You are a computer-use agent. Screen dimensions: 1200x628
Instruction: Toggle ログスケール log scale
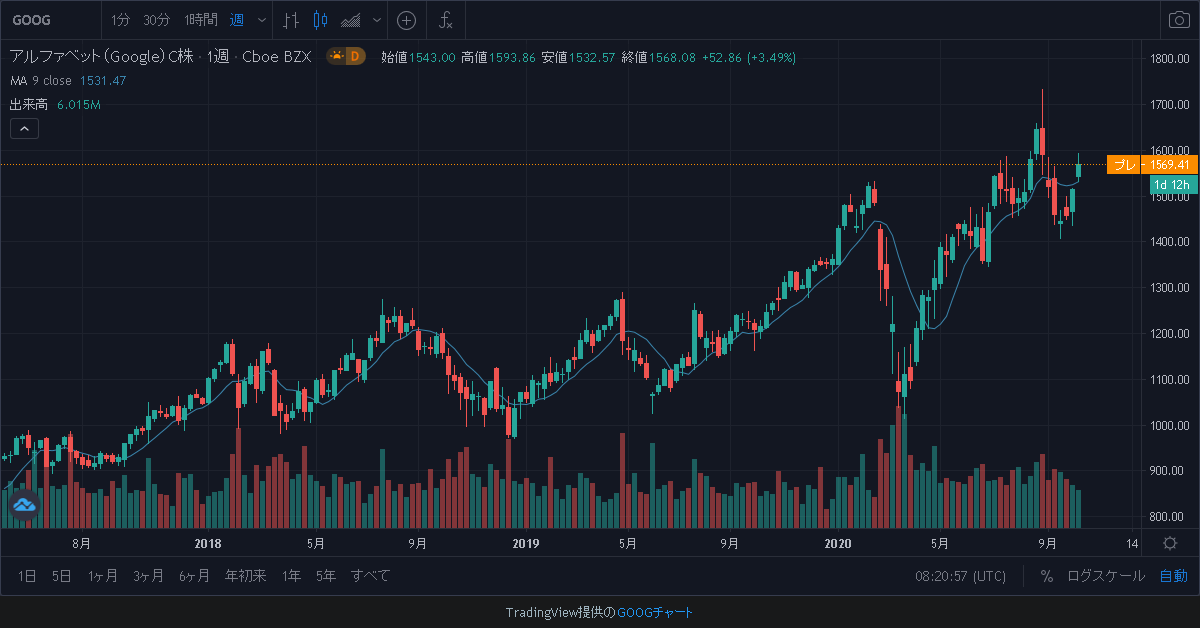pyautogui.click(x=1106, y=576)
